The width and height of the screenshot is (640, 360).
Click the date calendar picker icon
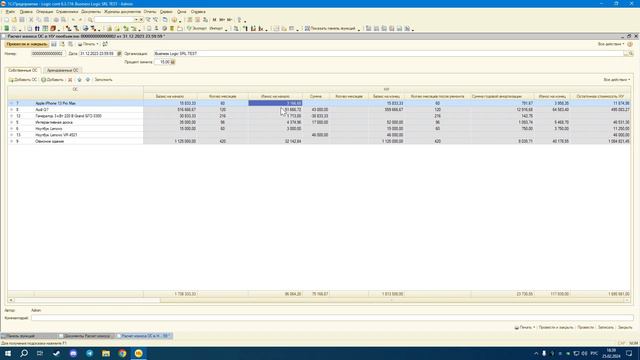pyautogui.click(x=119, y=53)
